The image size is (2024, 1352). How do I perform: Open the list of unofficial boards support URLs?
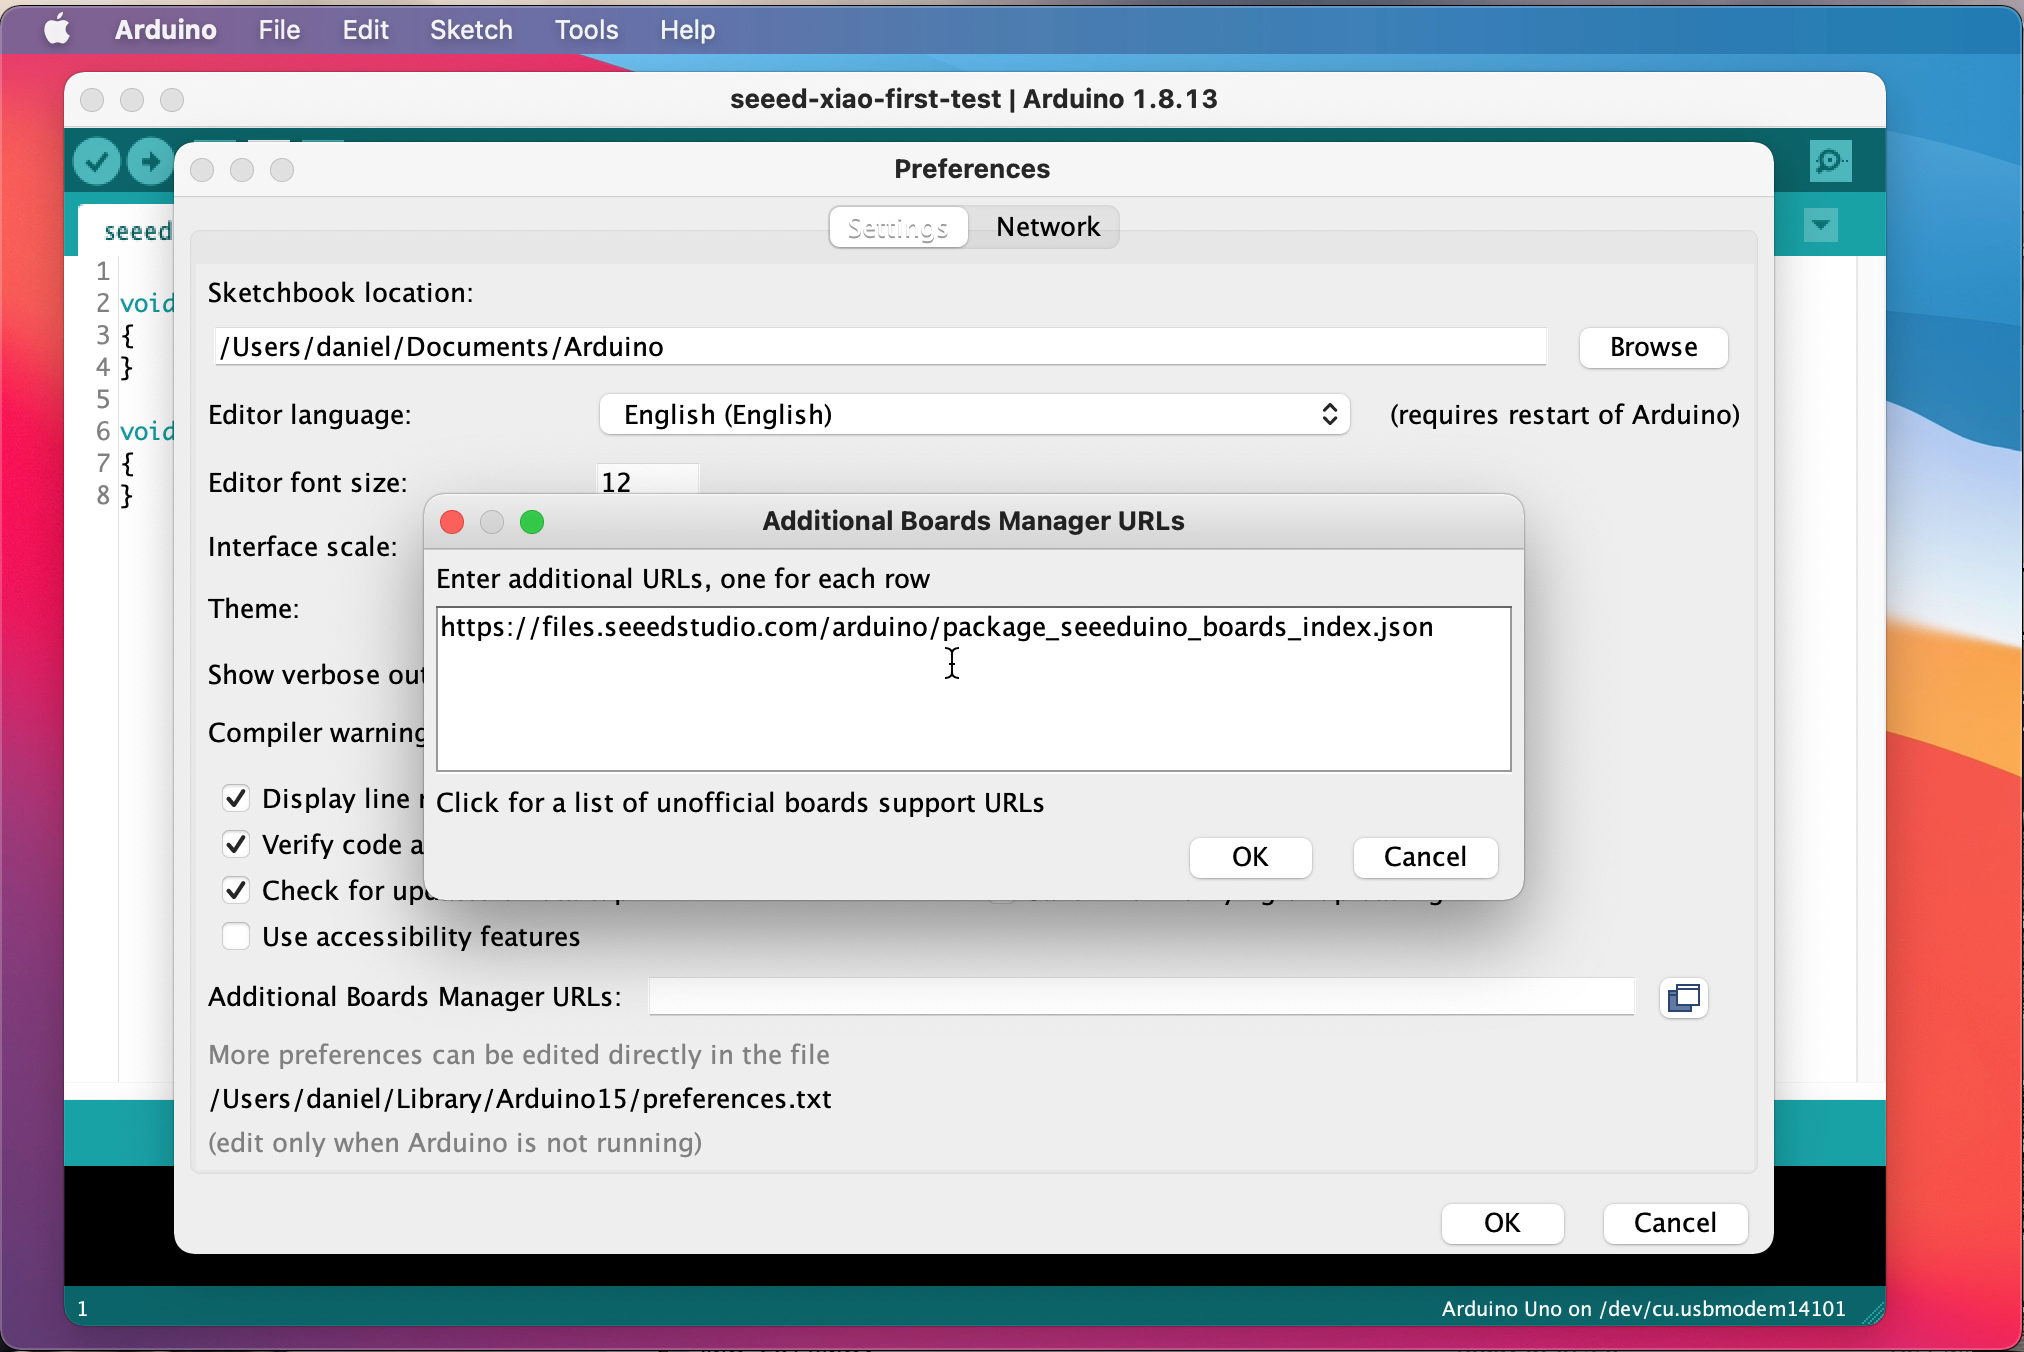click(x=740, y=802)
